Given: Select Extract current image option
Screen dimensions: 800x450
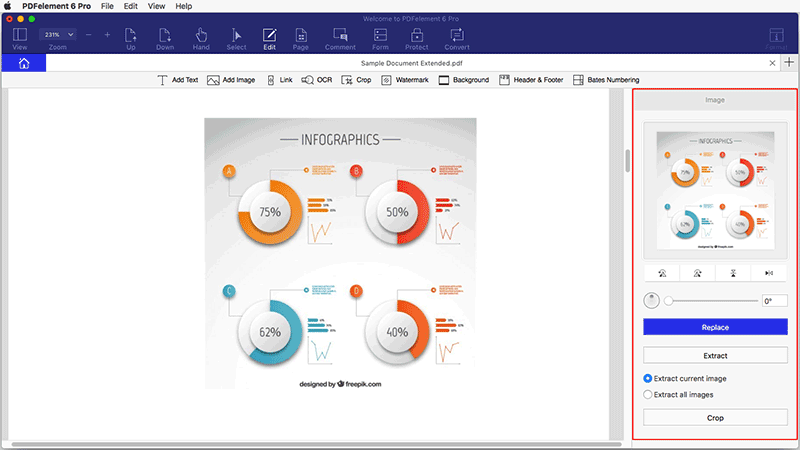Looking at the screenshot, I should click(x=685, y=379).
